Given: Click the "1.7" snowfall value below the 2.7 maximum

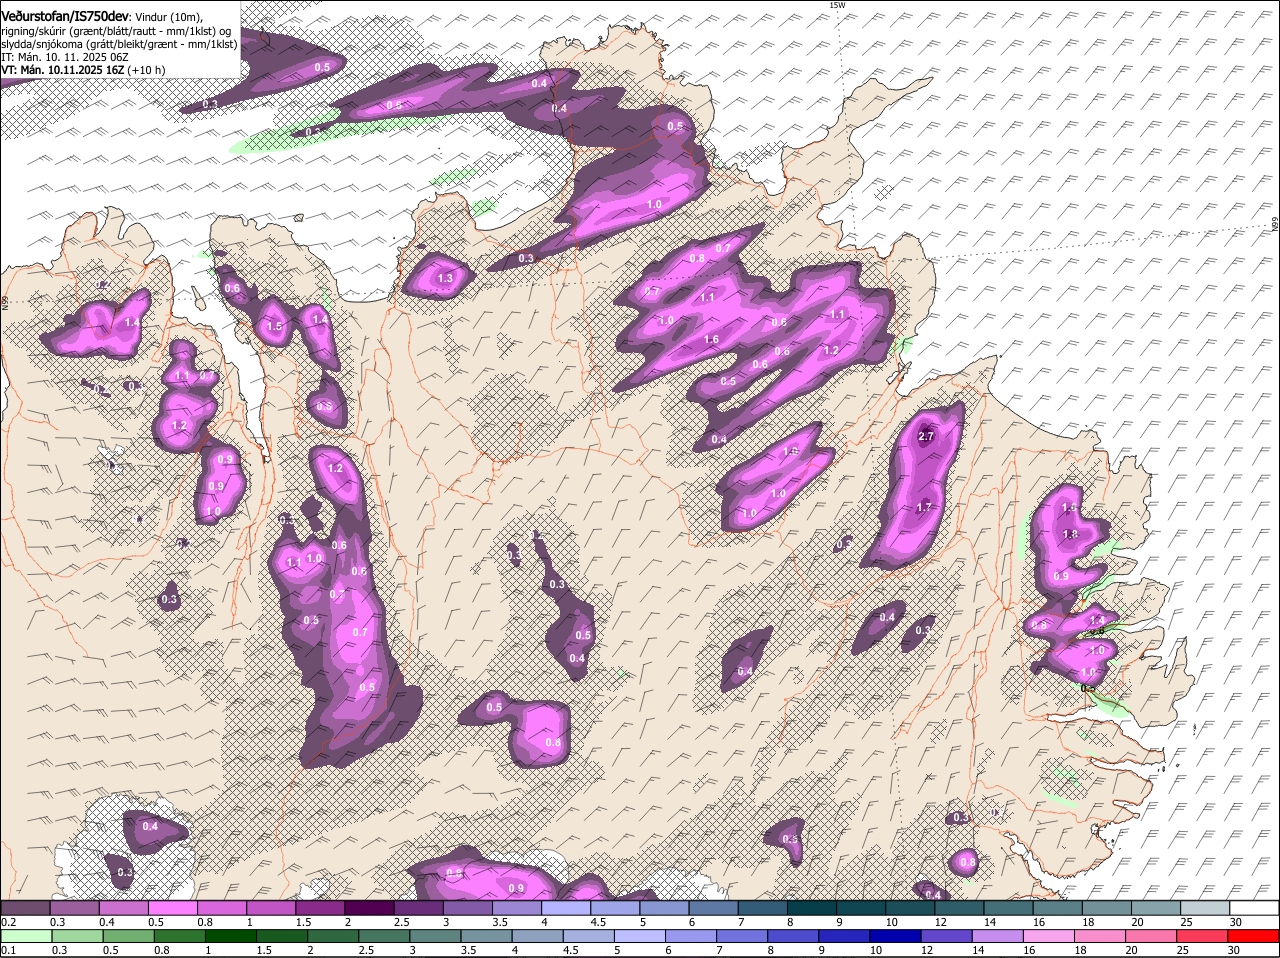Looking at the screenshot, I should pos(924,508).
